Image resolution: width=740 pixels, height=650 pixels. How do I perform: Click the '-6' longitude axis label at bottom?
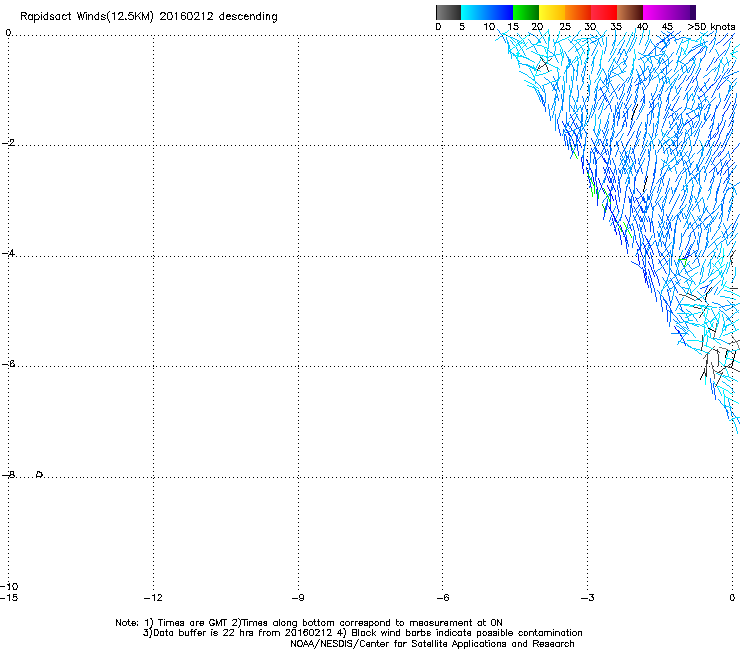[x=443, y=598]
